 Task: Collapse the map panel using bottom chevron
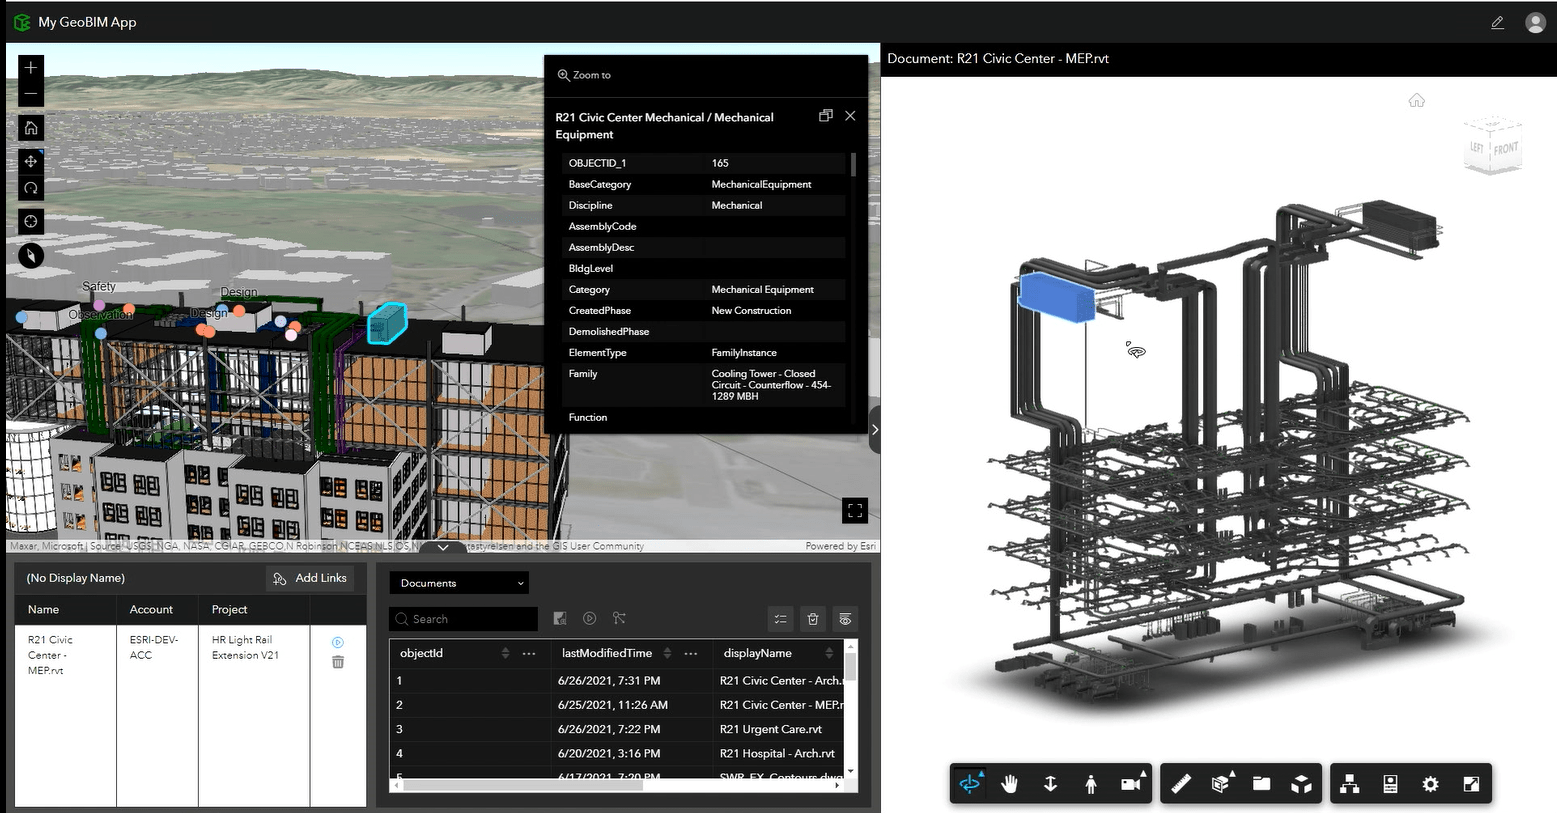click(x=442, y=548)
